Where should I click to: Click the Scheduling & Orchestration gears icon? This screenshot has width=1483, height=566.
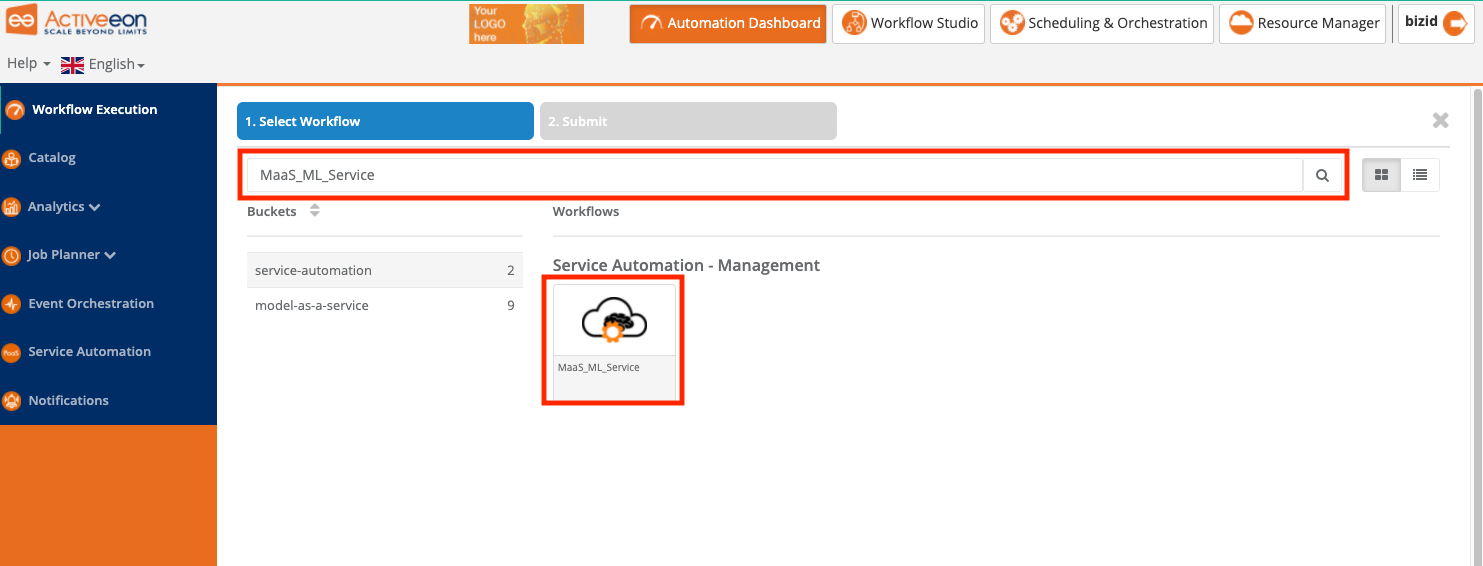tap(1012, 23)
